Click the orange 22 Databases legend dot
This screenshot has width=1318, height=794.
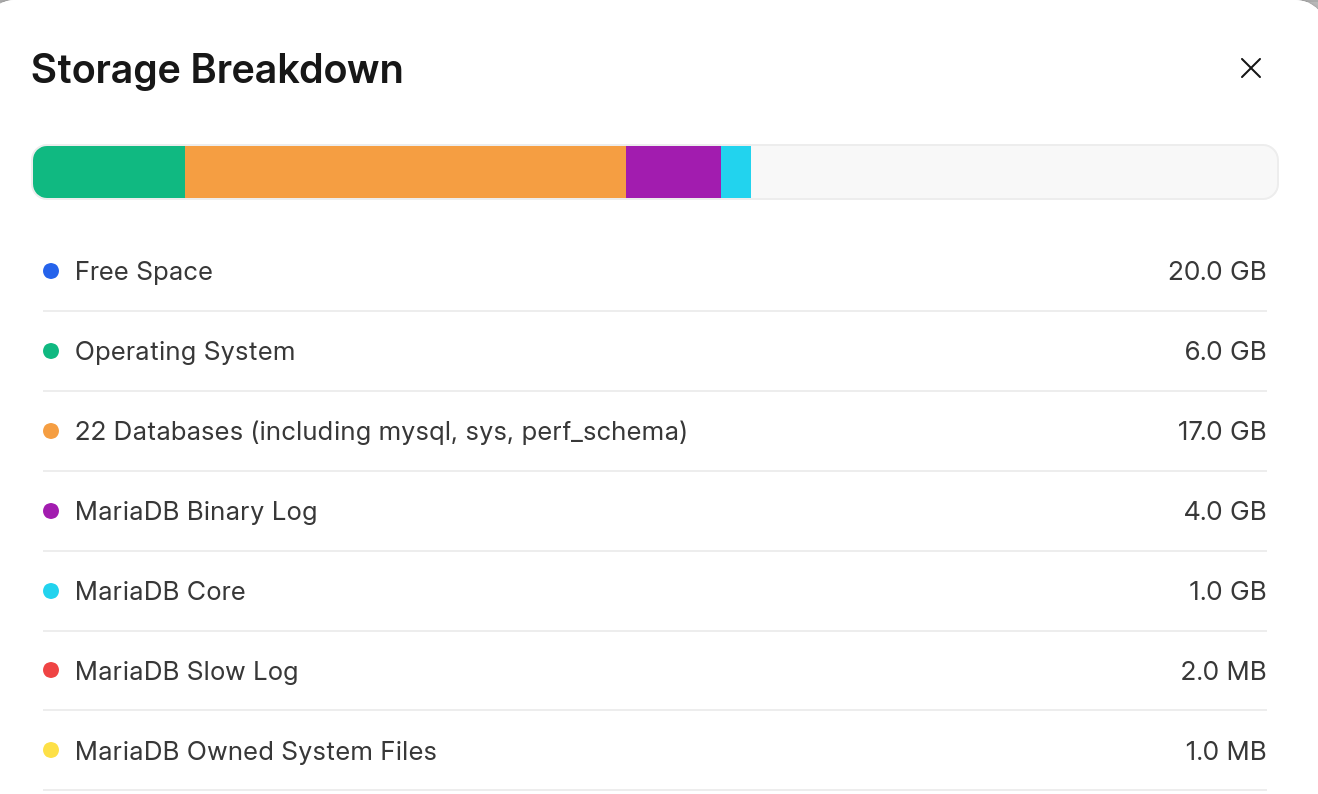pyautogui.click(x=51, y=431)
